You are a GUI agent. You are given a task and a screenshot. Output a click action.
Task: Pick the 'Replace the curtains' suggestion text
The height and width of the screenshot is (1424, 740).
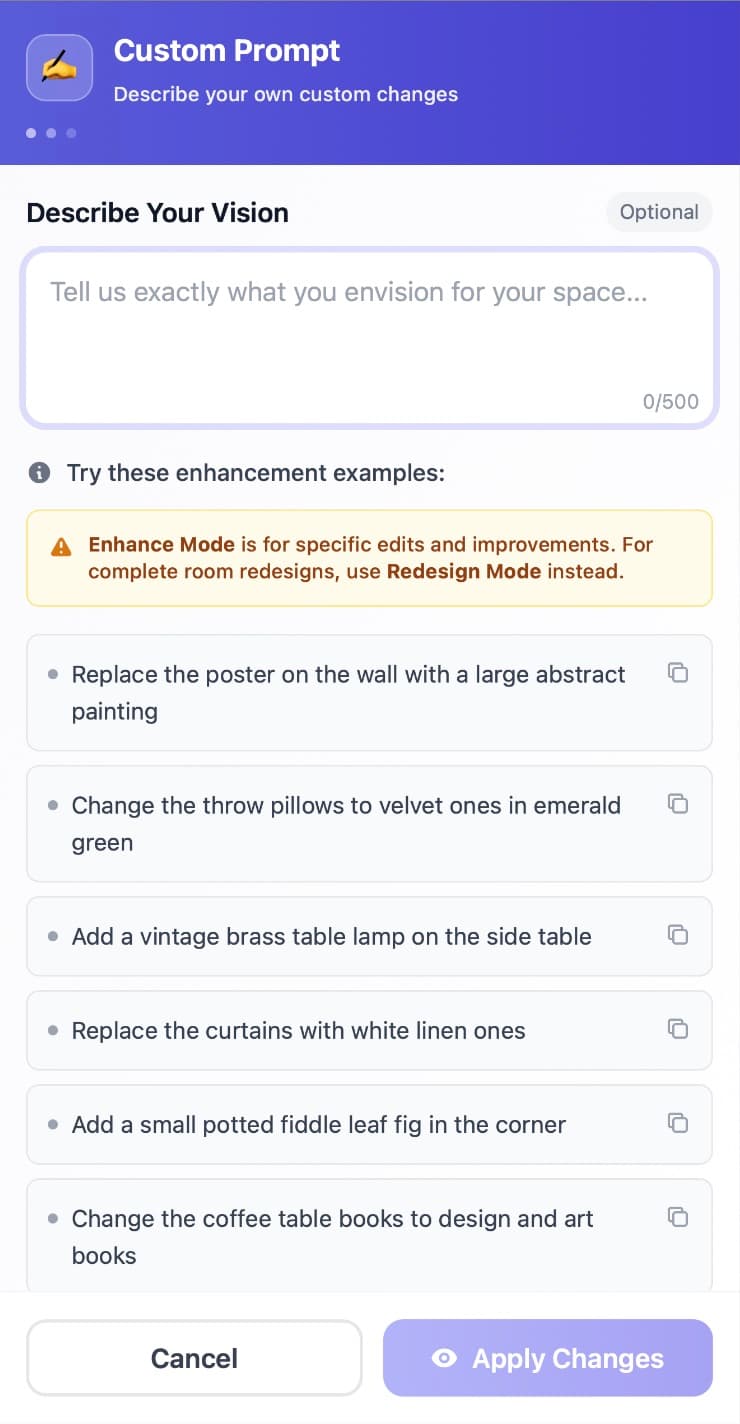[x=298, y=1031]
